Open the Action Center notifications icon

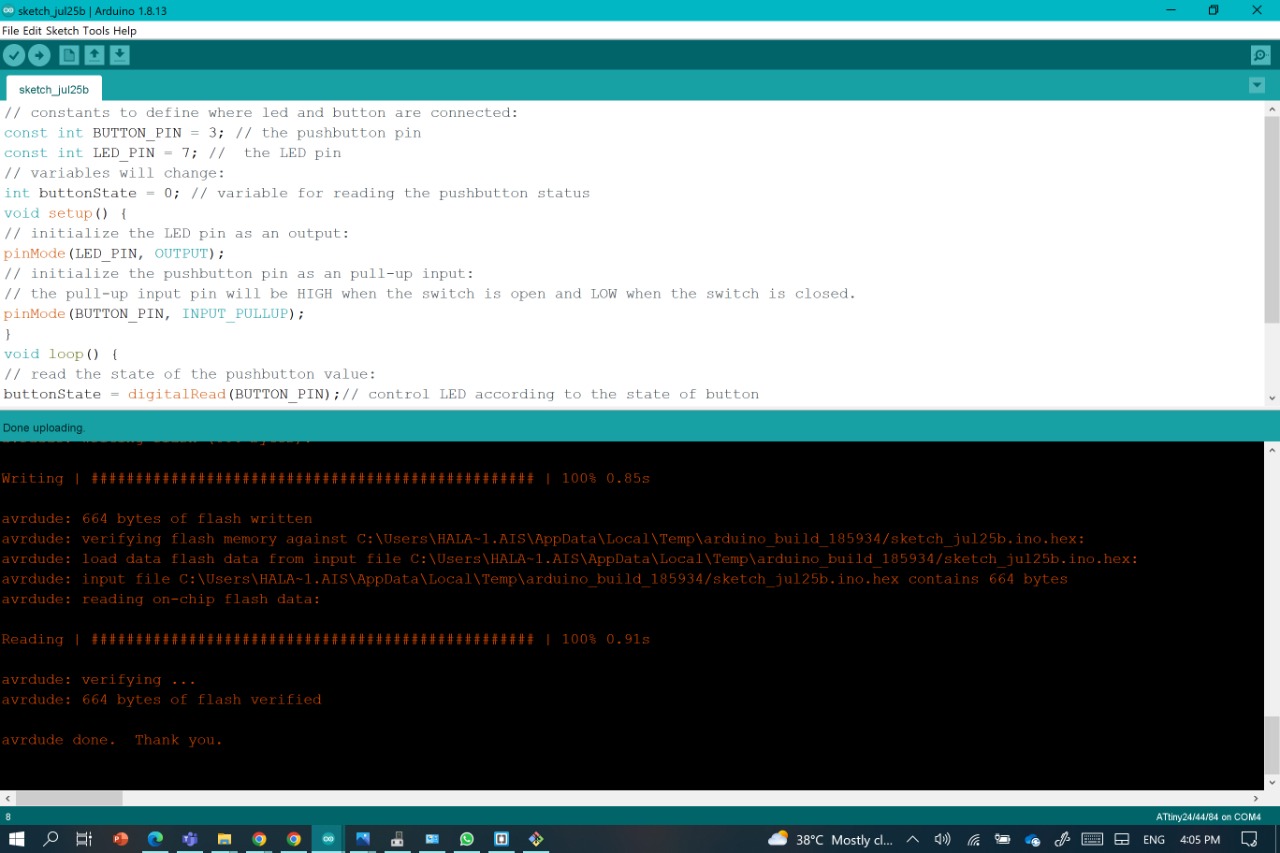1249,840
